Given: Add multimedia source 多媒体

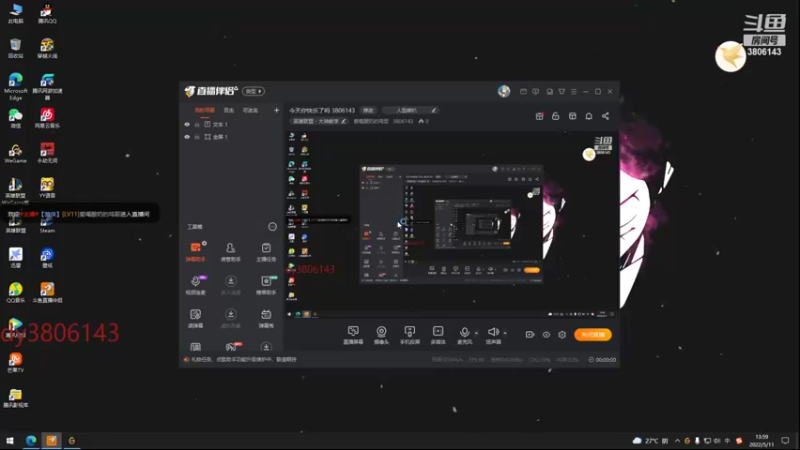Looking at the screenshot, I should click(x=438, y=335).
